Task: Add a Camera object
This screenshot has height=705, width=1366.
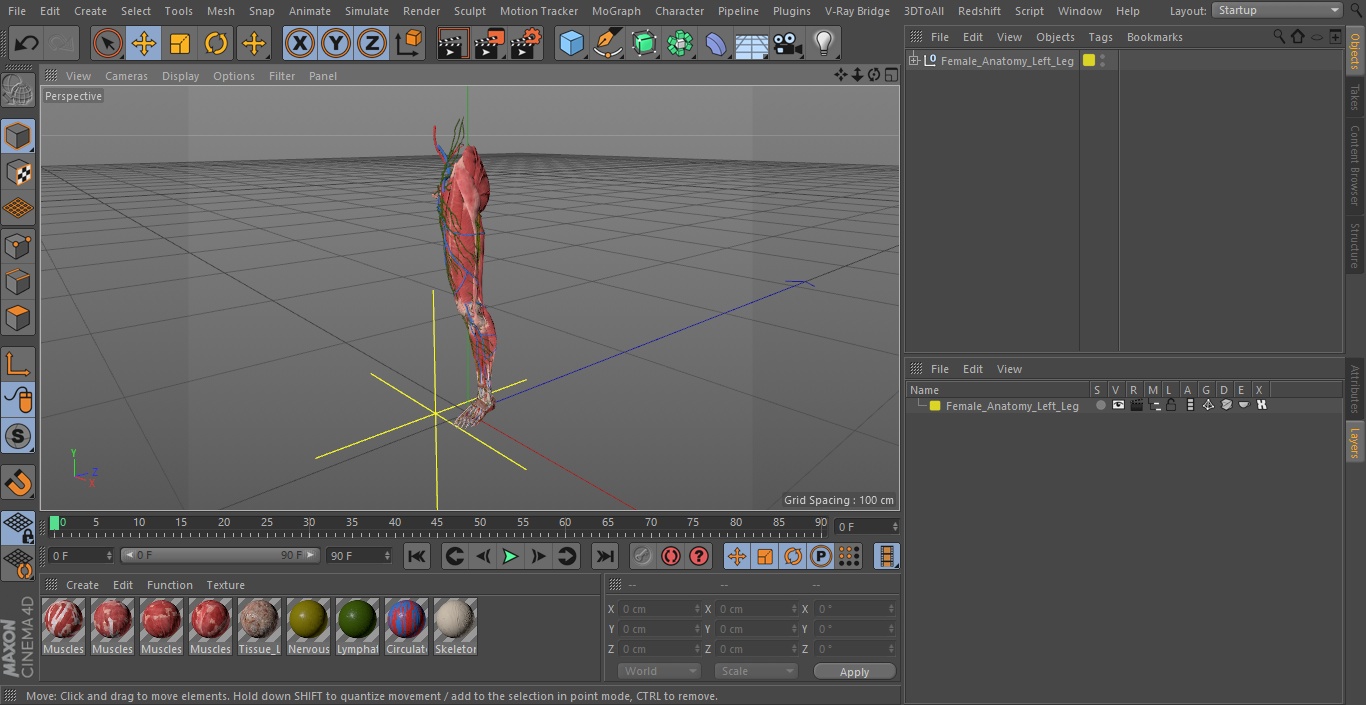Action: pyautogui.click(x=787, y=43)
